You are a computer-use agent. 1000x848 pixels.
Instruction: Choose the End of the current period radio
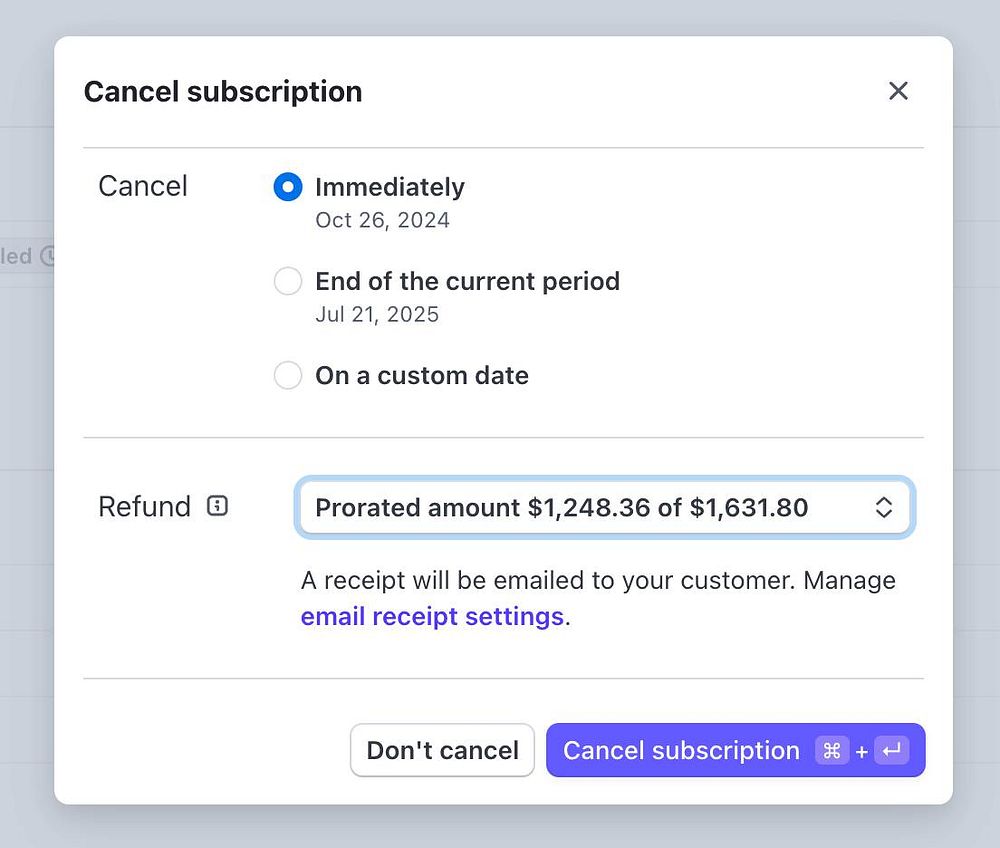pyautogui.click(x=288, y=282)
